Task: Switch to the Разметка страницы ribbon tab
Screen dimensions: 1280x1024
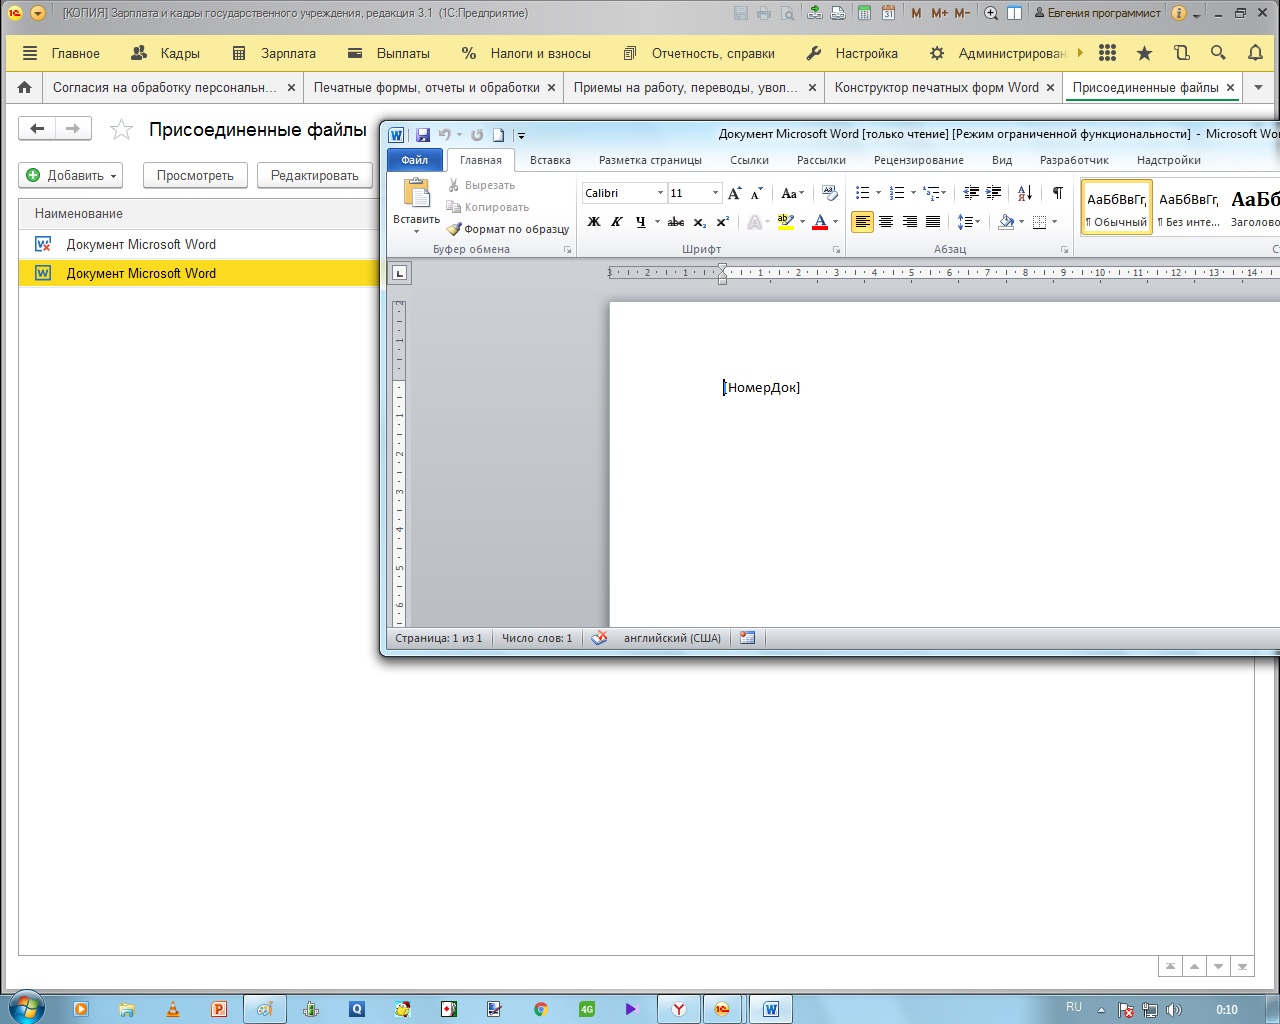Action: 650,160
